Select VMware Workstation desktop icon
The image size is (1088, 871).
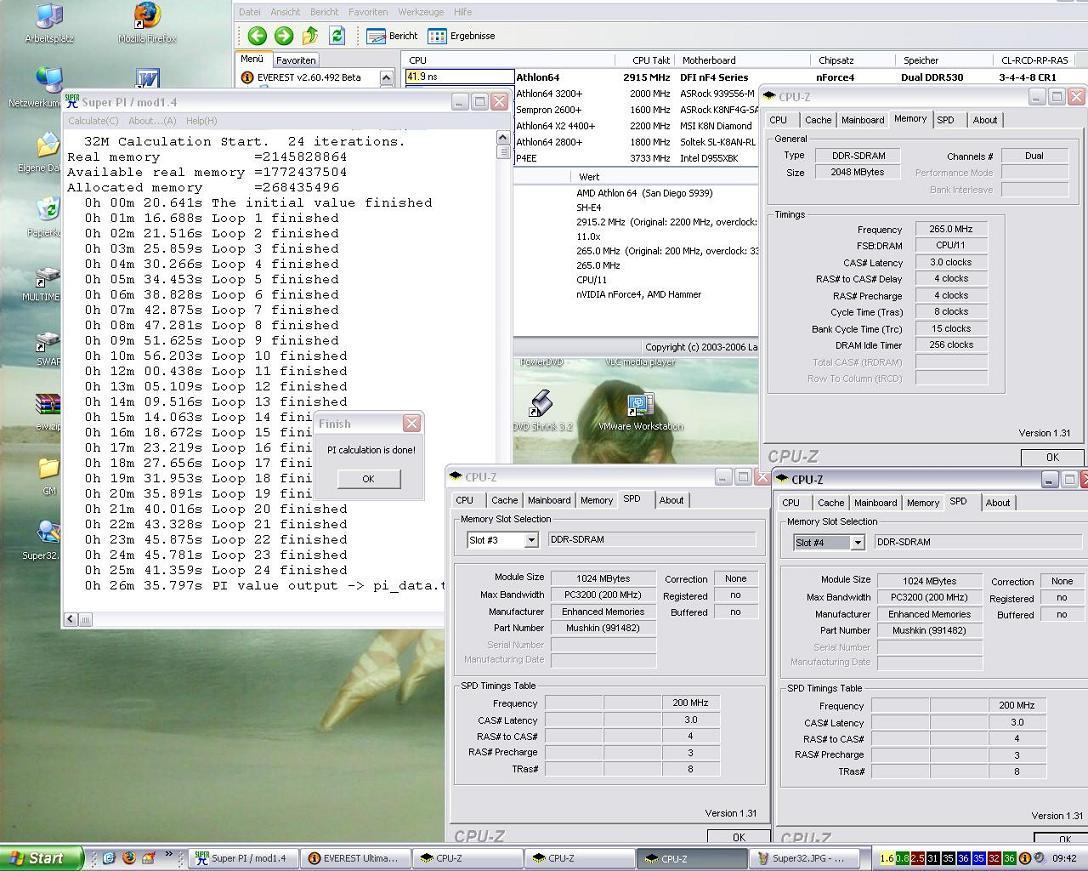[x=640, y=412]
